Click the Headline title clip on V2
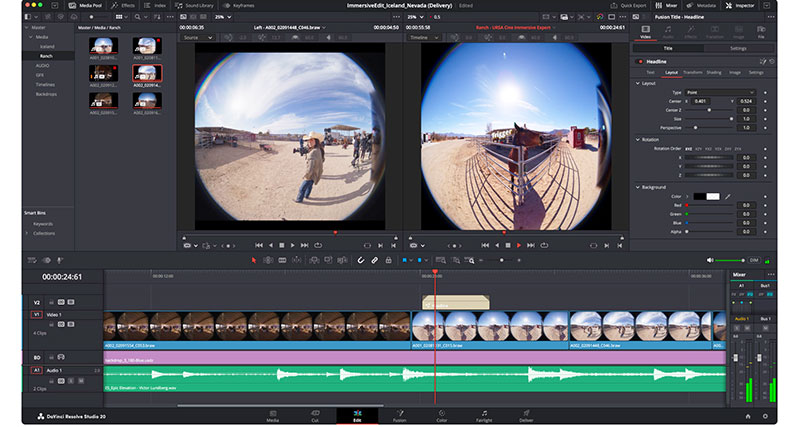The width and height of the screenshot is (800, 427). pos(456,303)
